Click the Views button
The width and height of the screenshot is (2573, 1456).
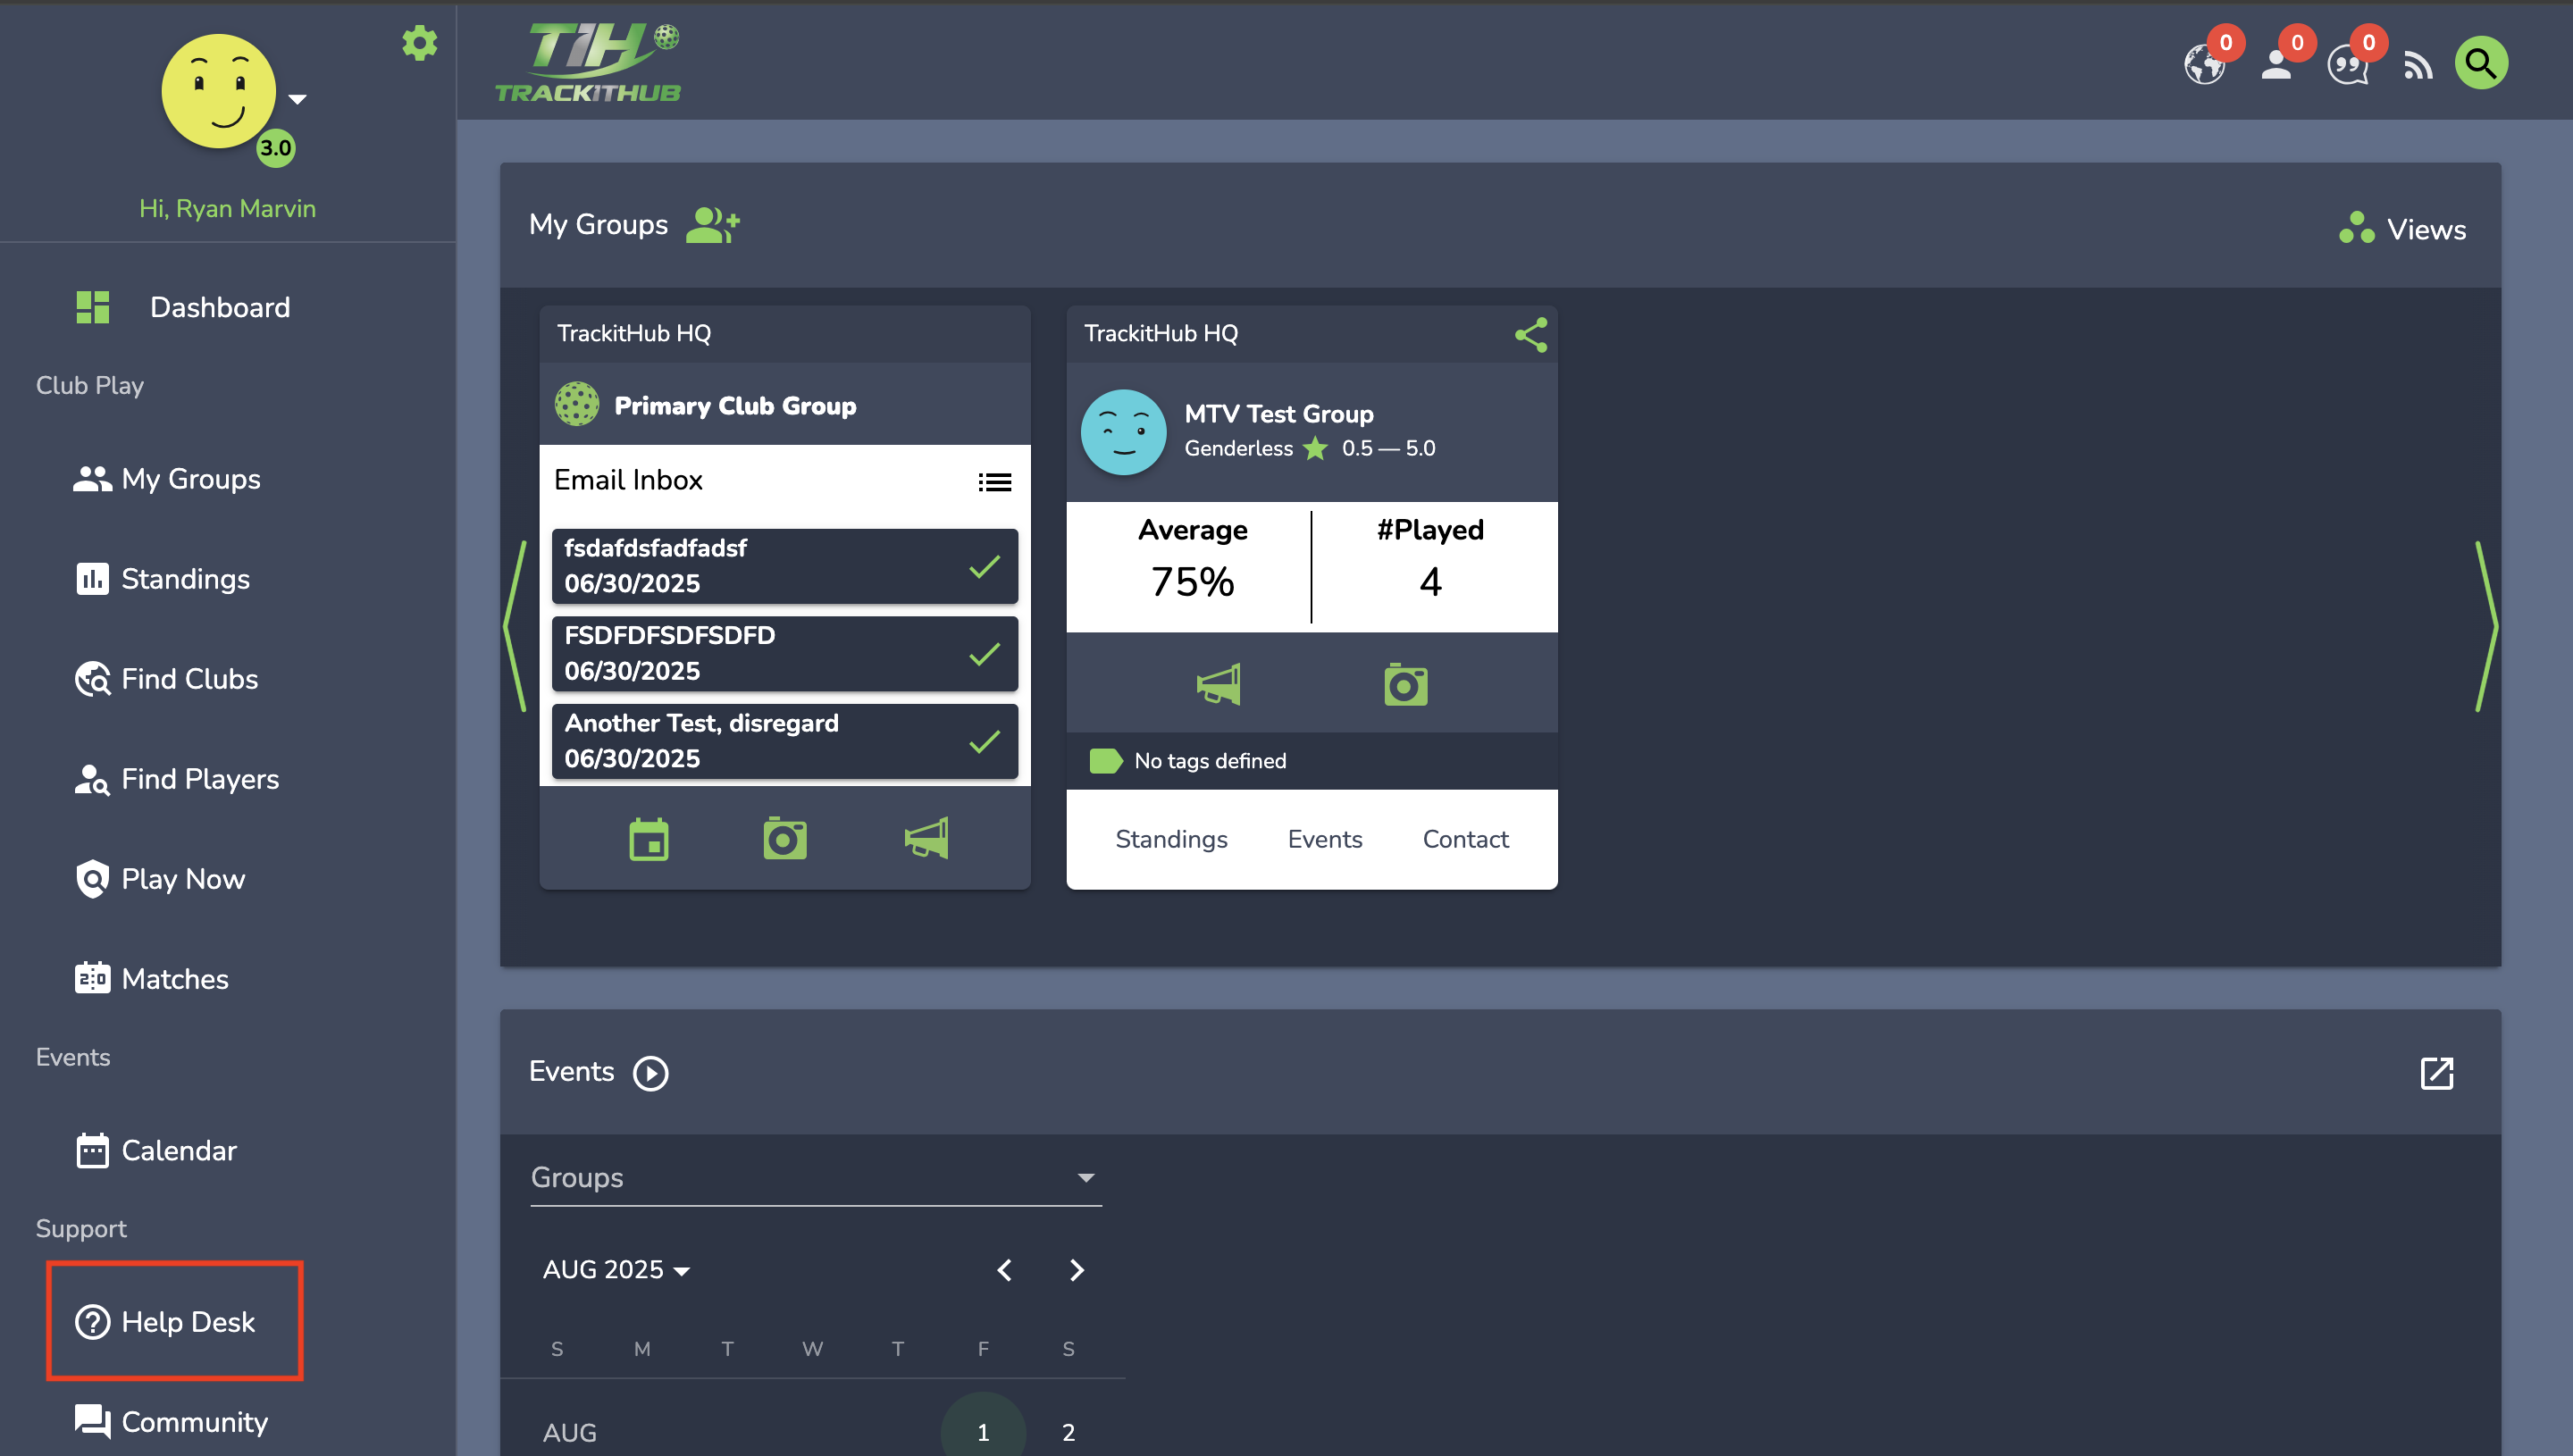pyautogui.click(x=2402, y=228)
